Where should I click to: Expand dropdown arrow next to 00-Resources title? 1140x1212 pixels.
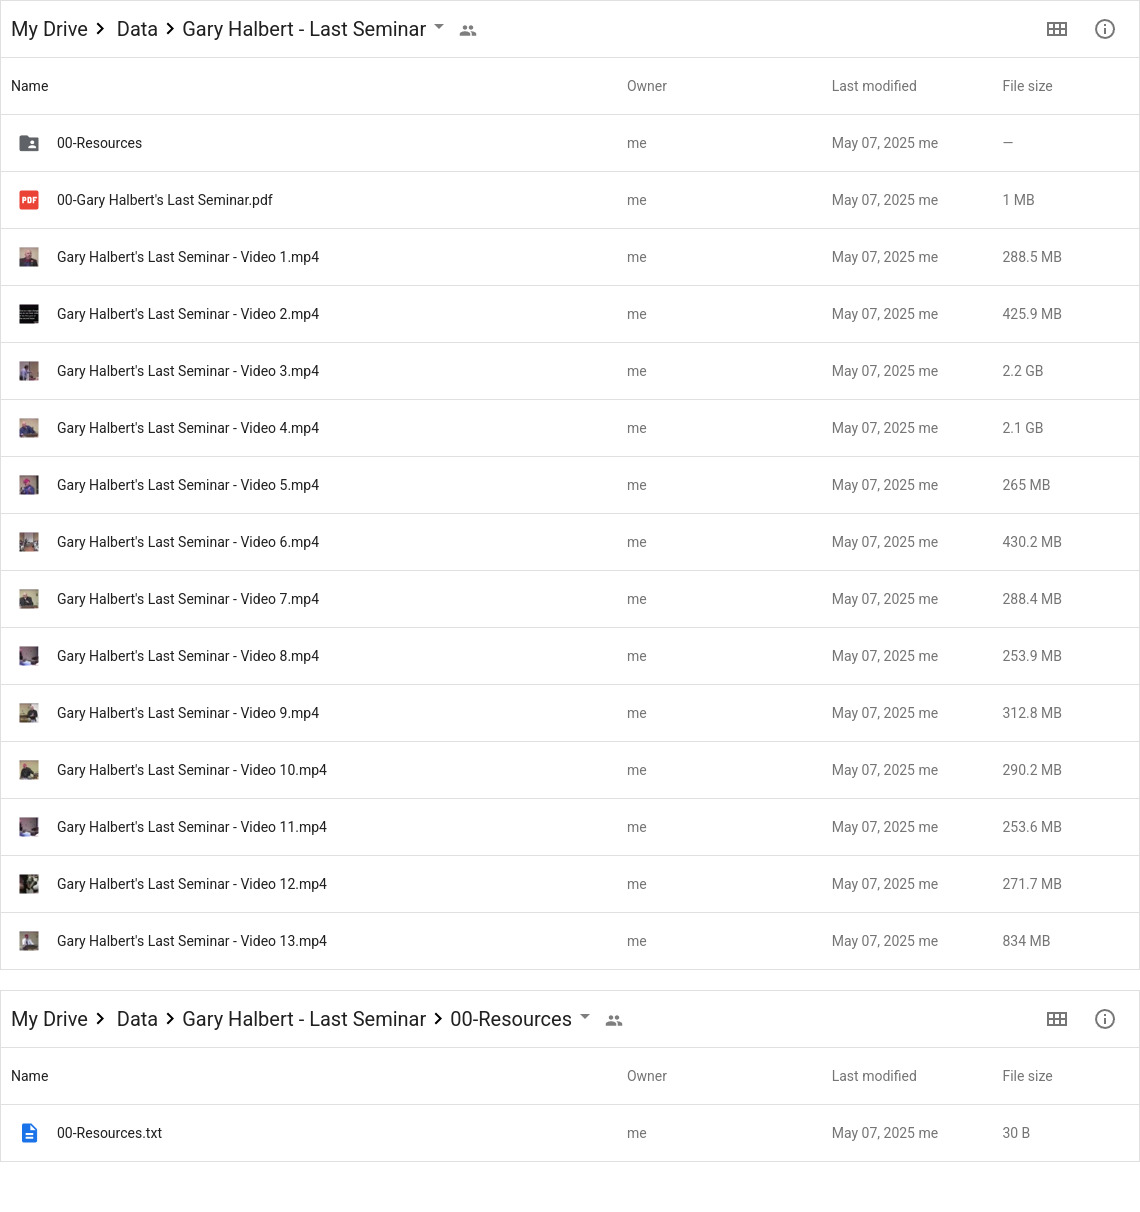coord(585,1017)
